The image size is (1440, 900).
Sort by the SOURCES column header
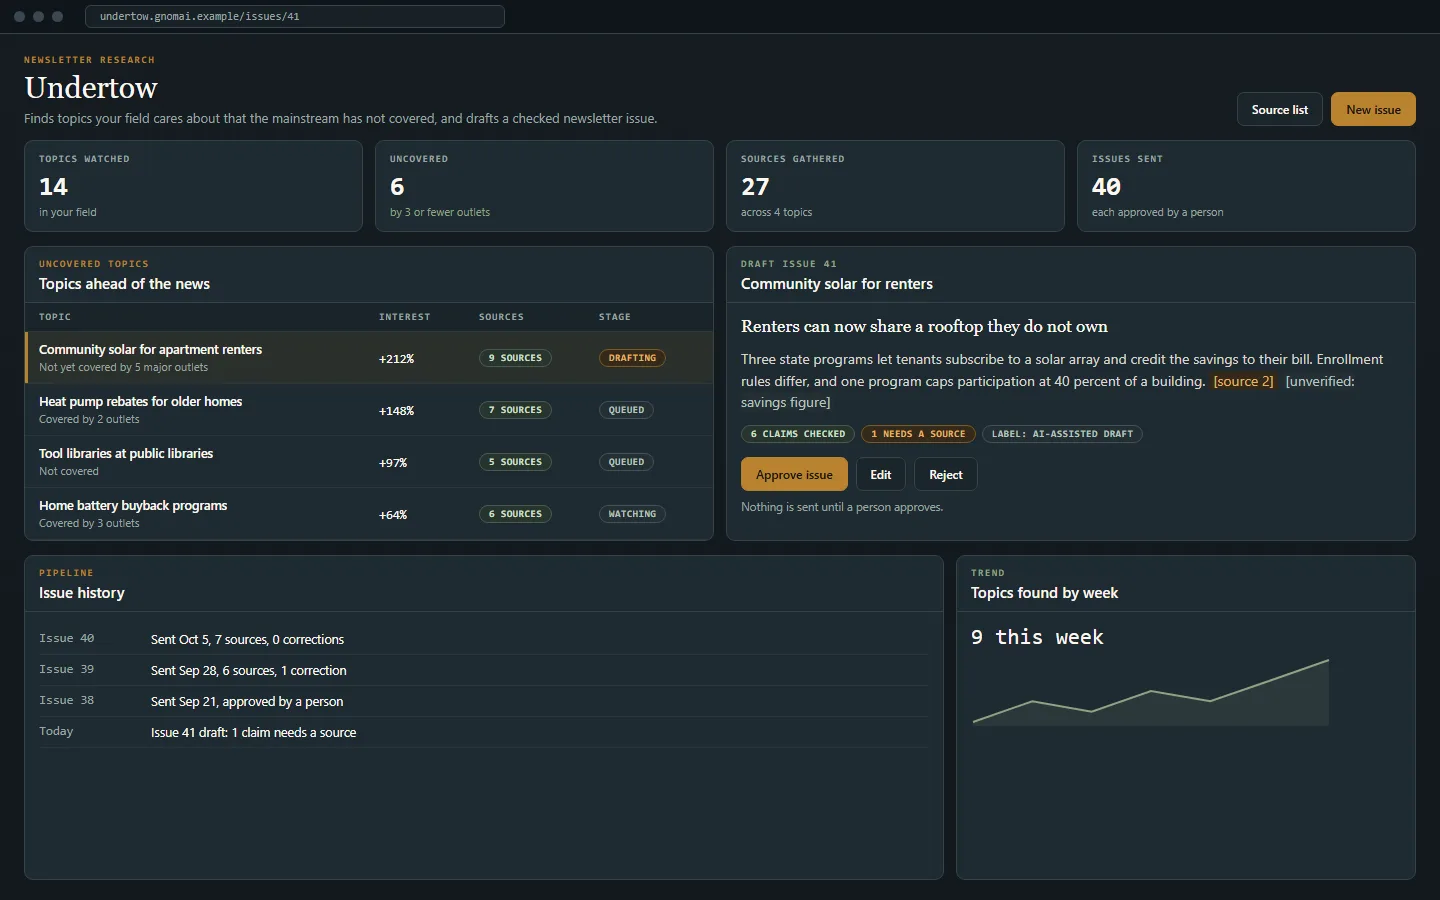pyautogui.click(x=501, y=317)
